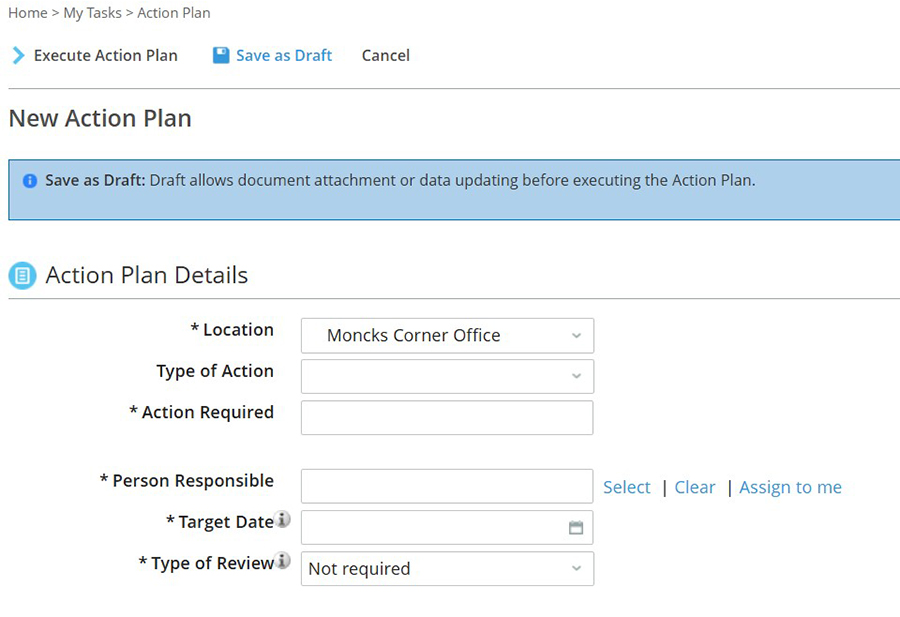The height and width of the screenshot is (617, 900).
Task: Click the info icon next to Type of Review
Action: pyautogui.click(x=282, y=560)
